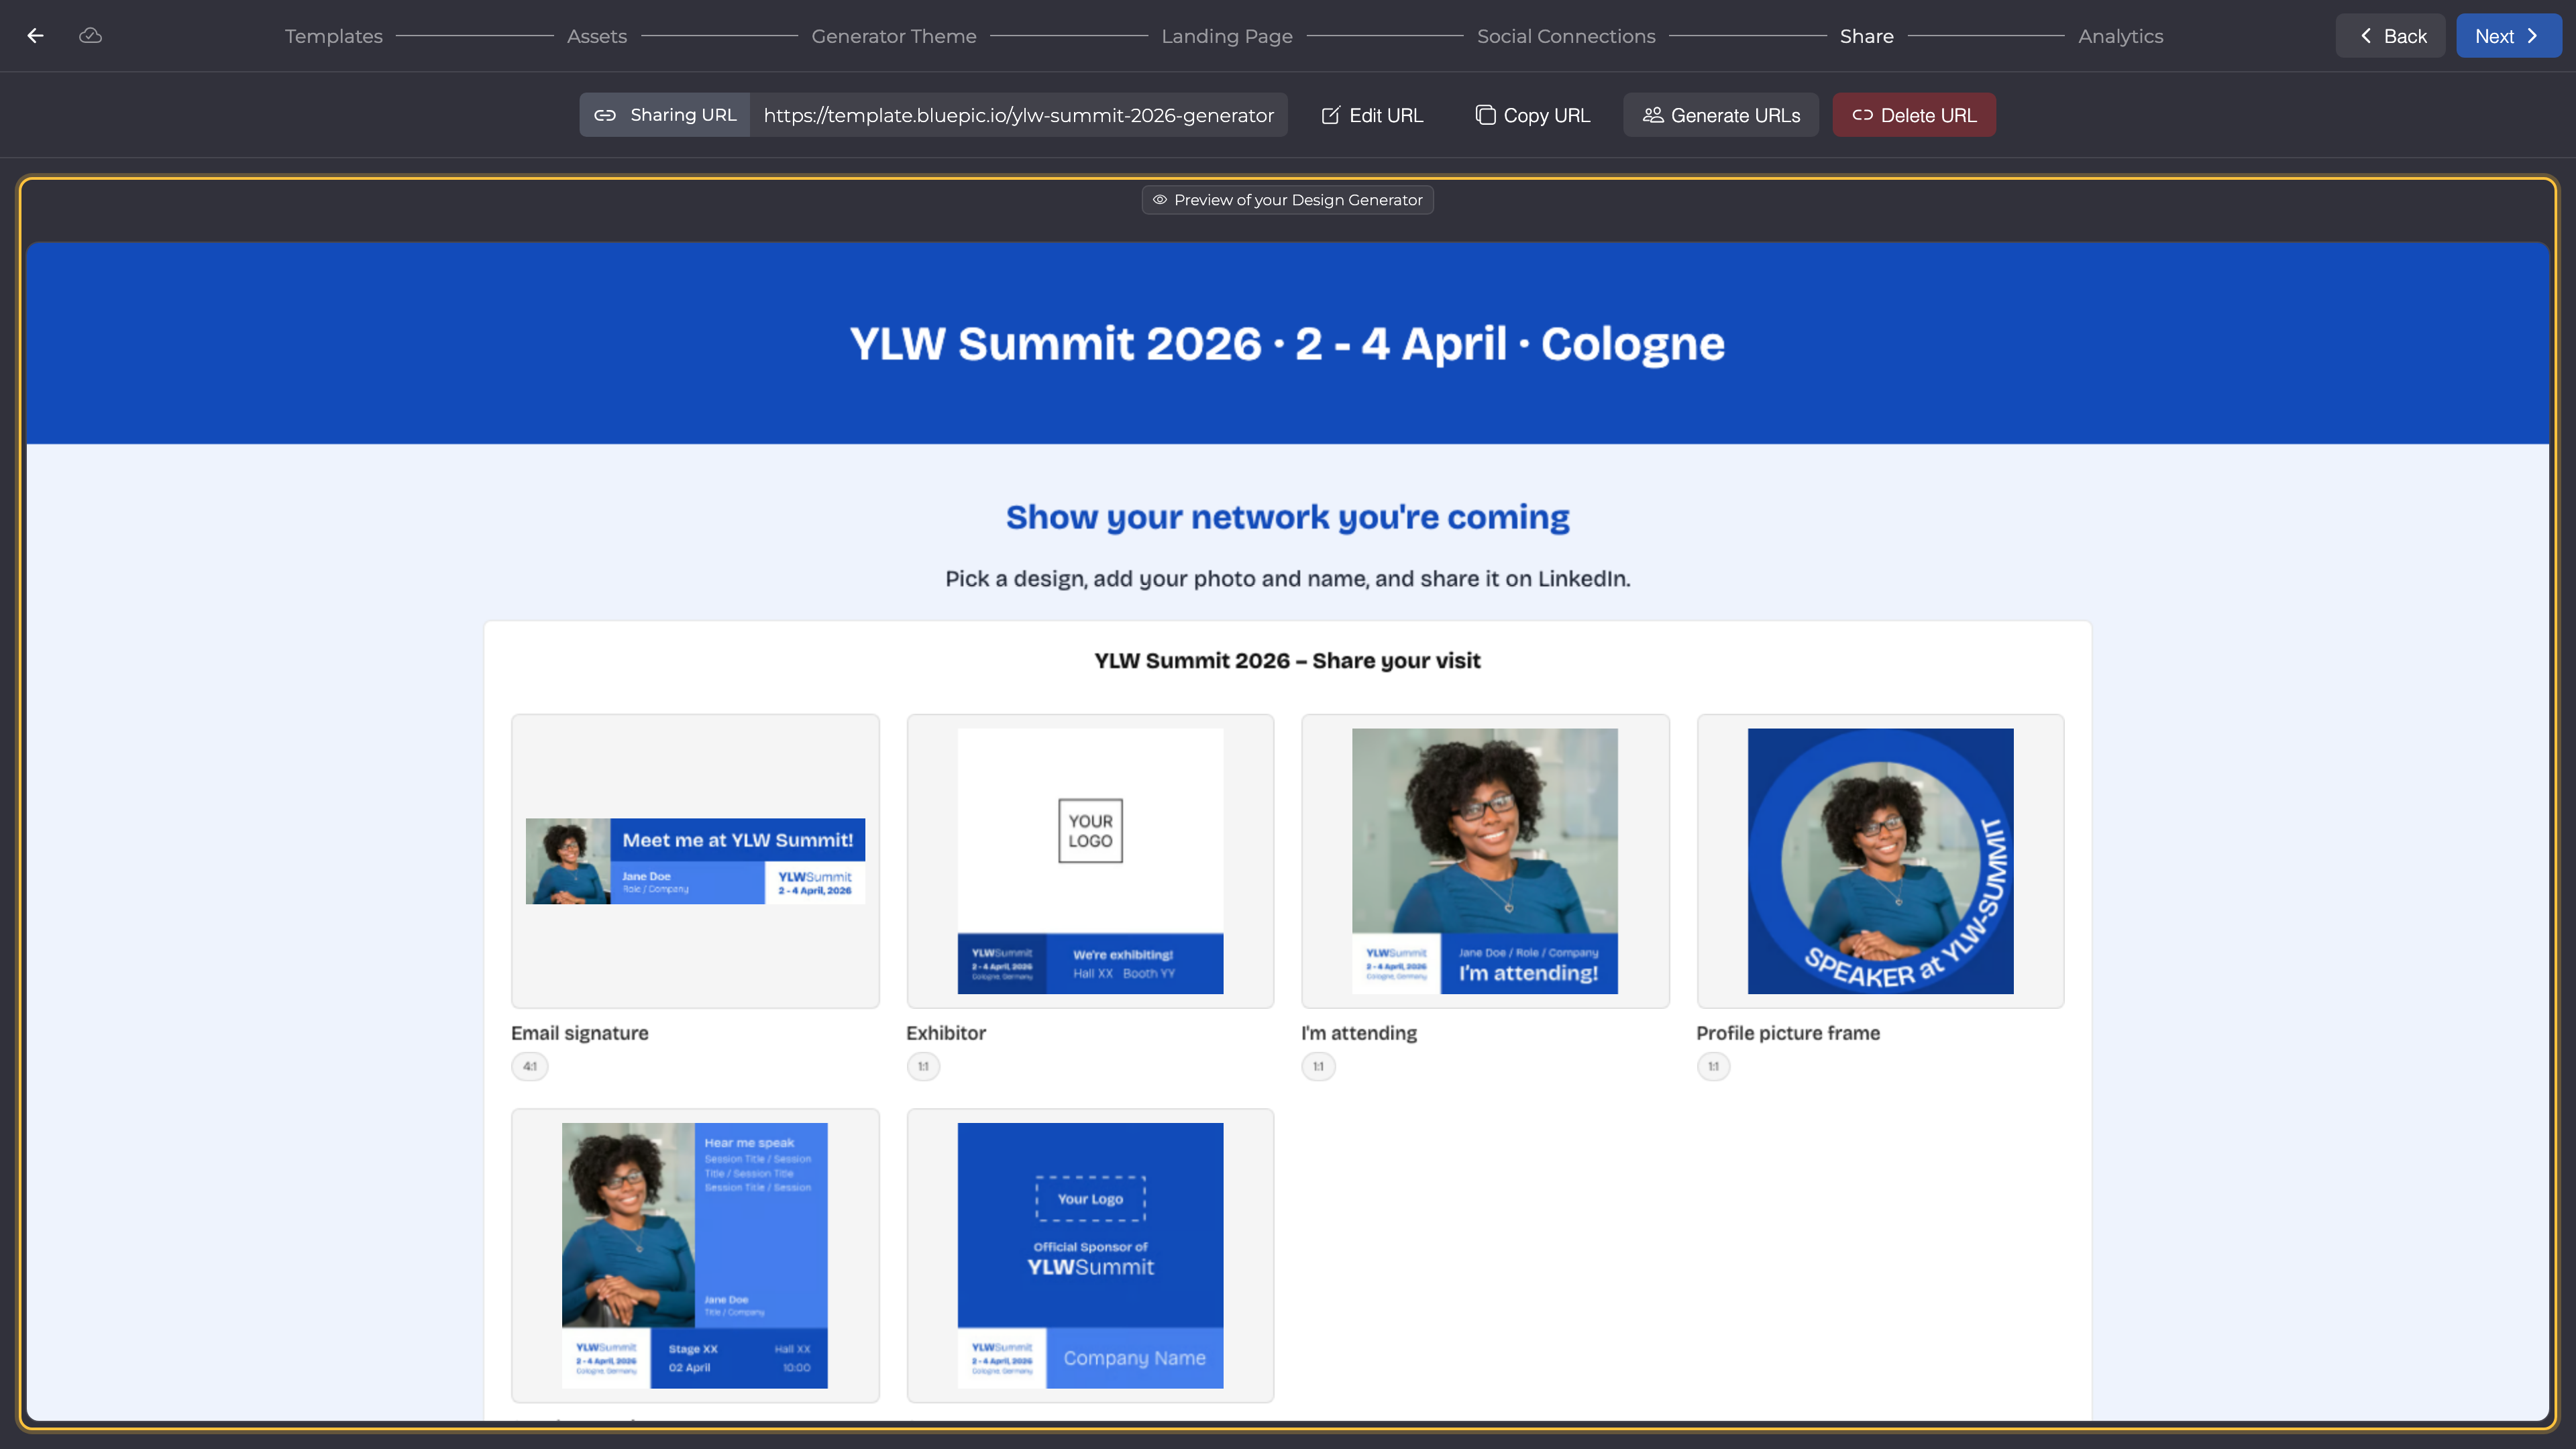
Task: Click Edit URL
Action: click(1372, 115)
